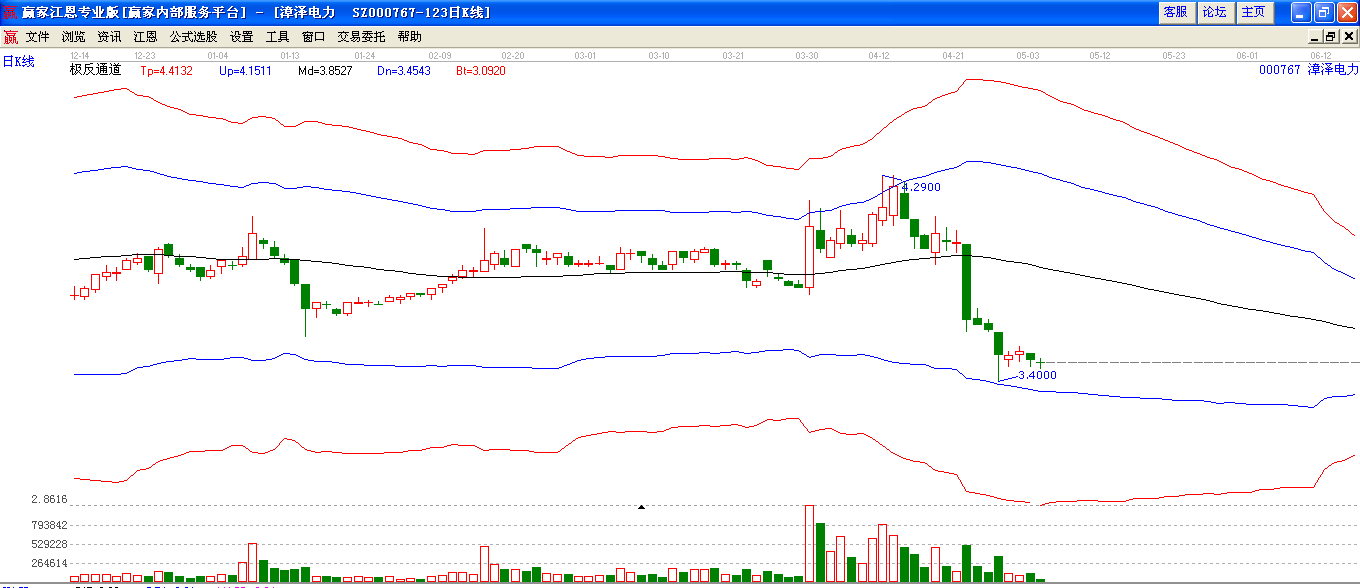Open the 浏览 menu

point(74,37)
